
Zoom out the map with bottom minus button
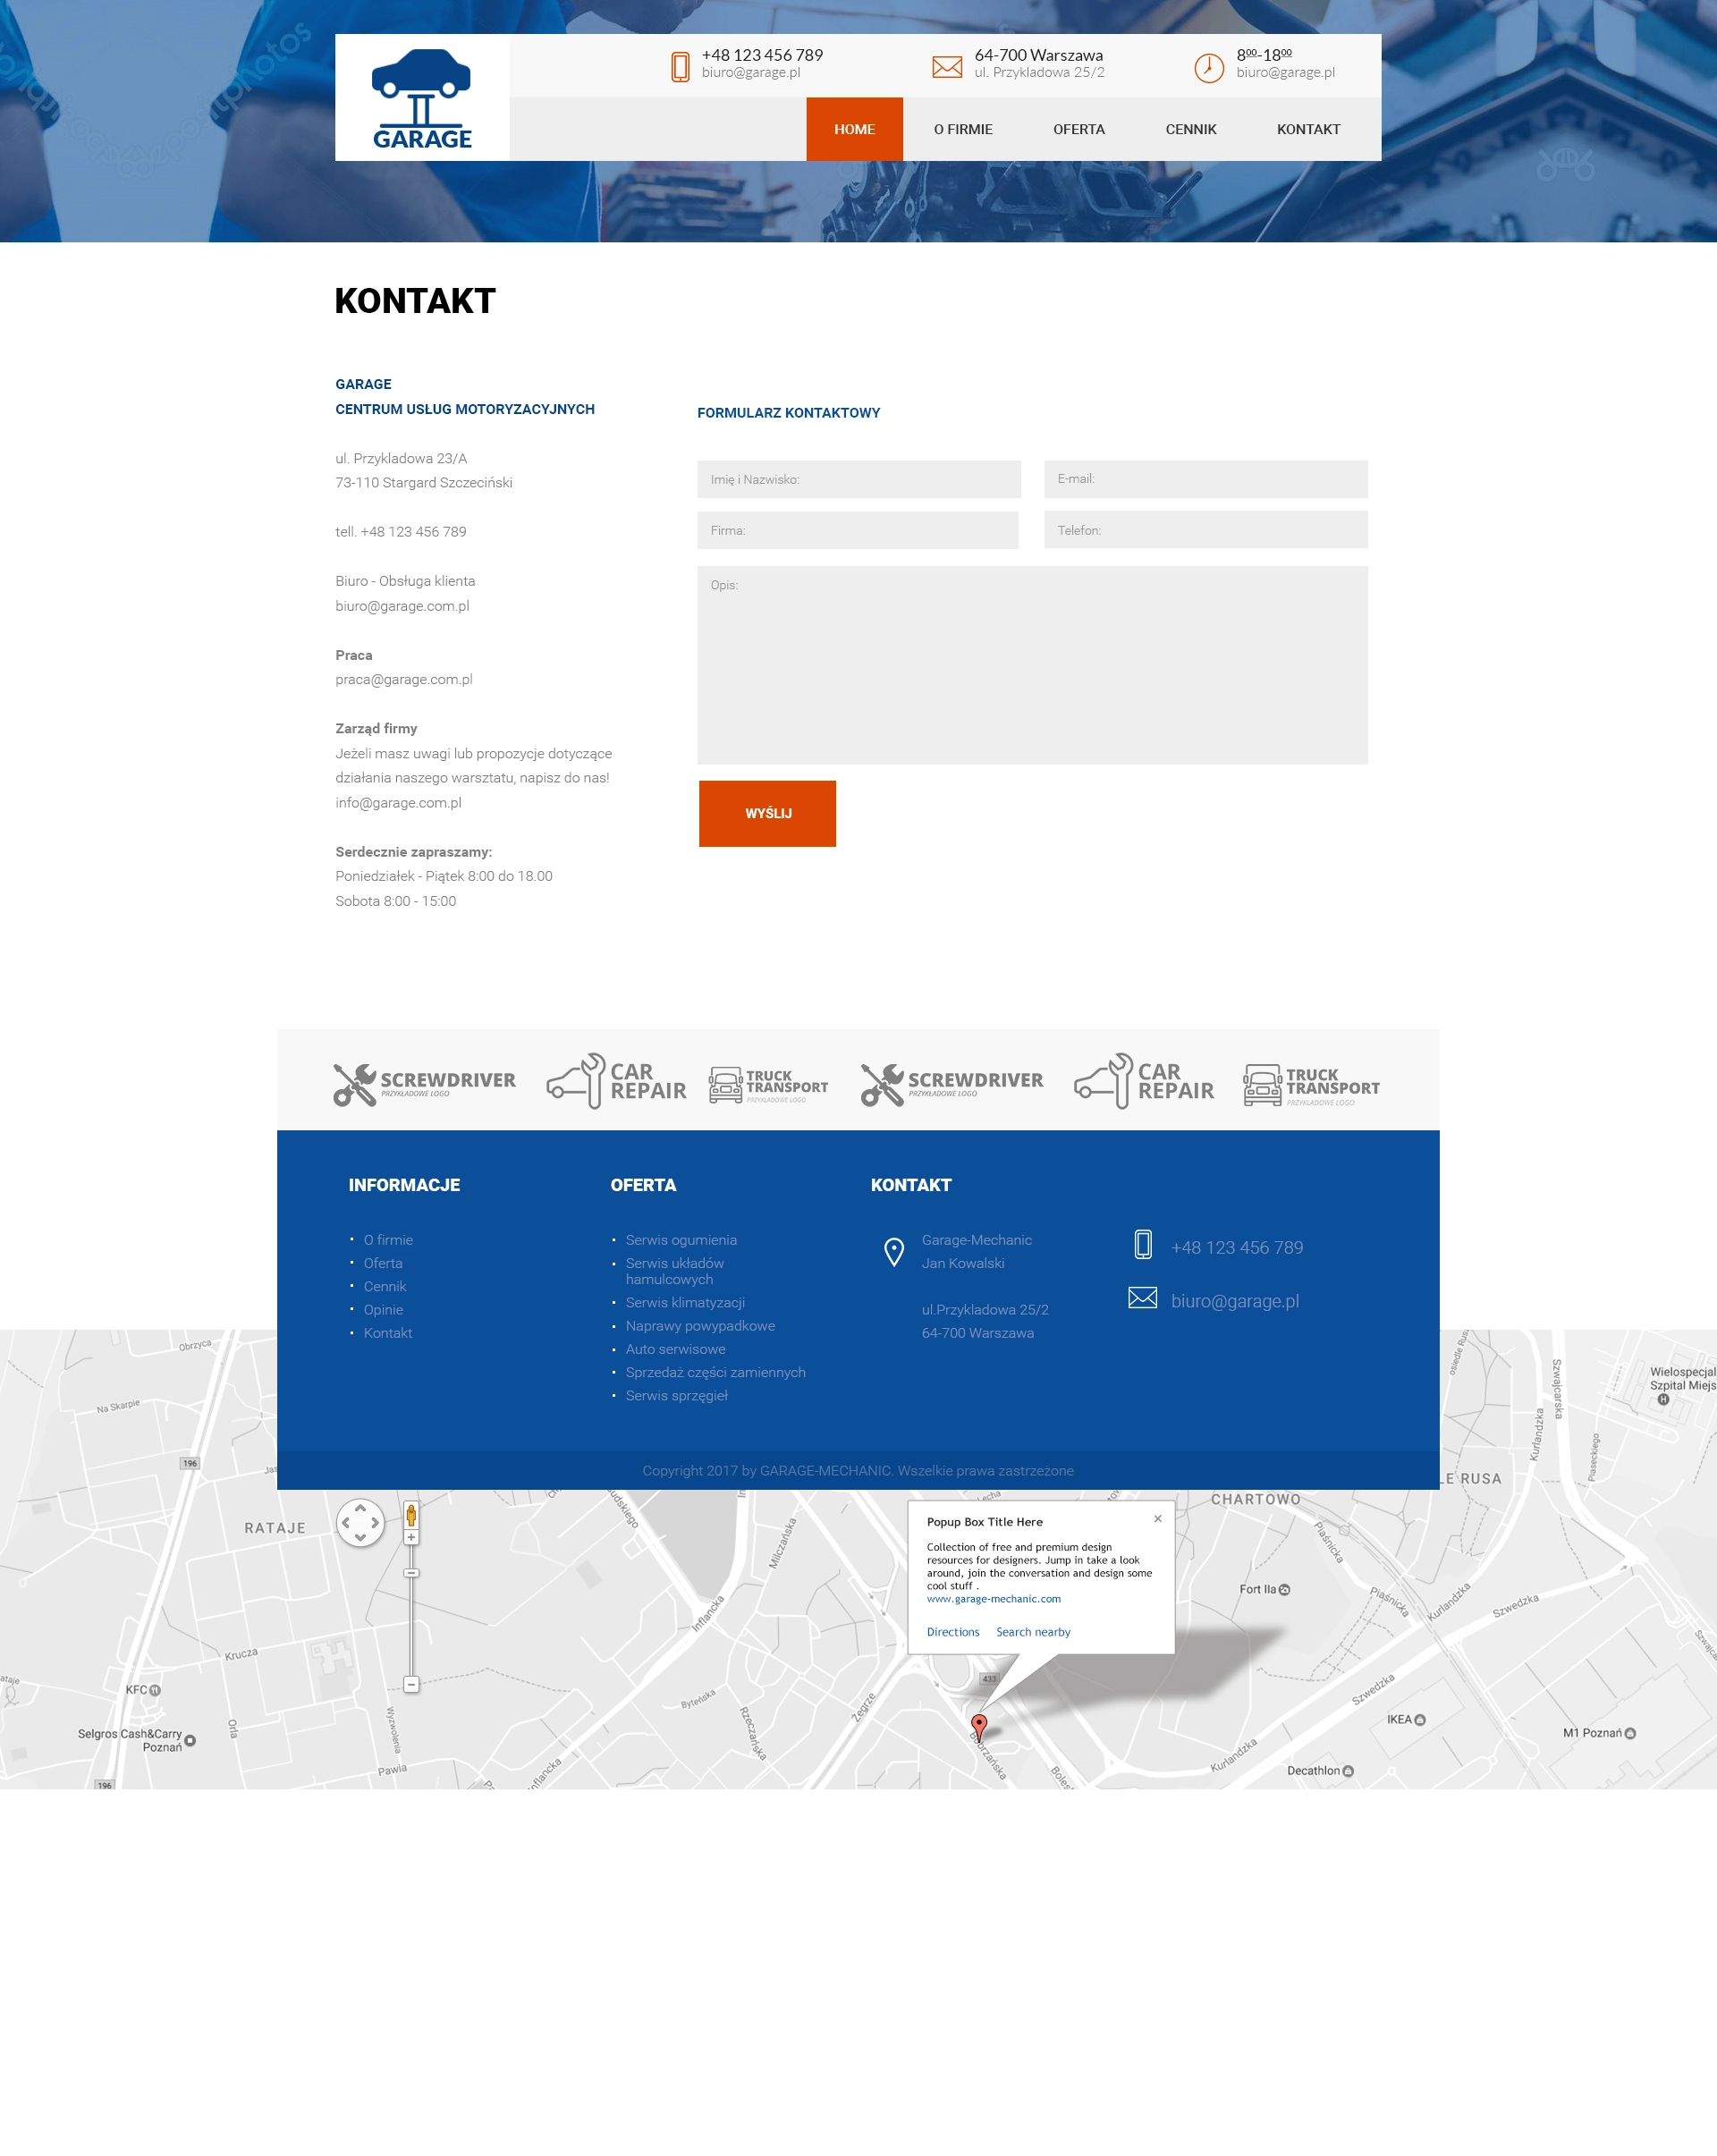pyautogui.click(x=411, y=1684)
